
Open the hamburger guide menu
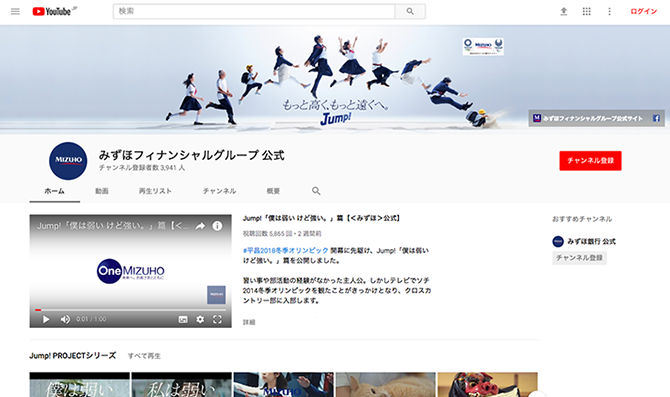click(x=15, y=12)
